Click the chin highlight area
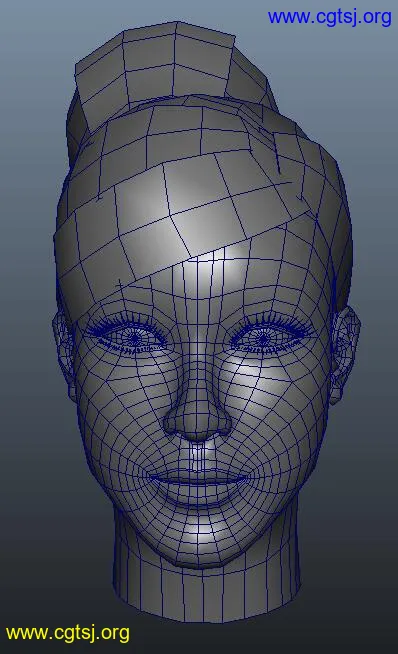The image size is (398, 654). tap(199, 534)
